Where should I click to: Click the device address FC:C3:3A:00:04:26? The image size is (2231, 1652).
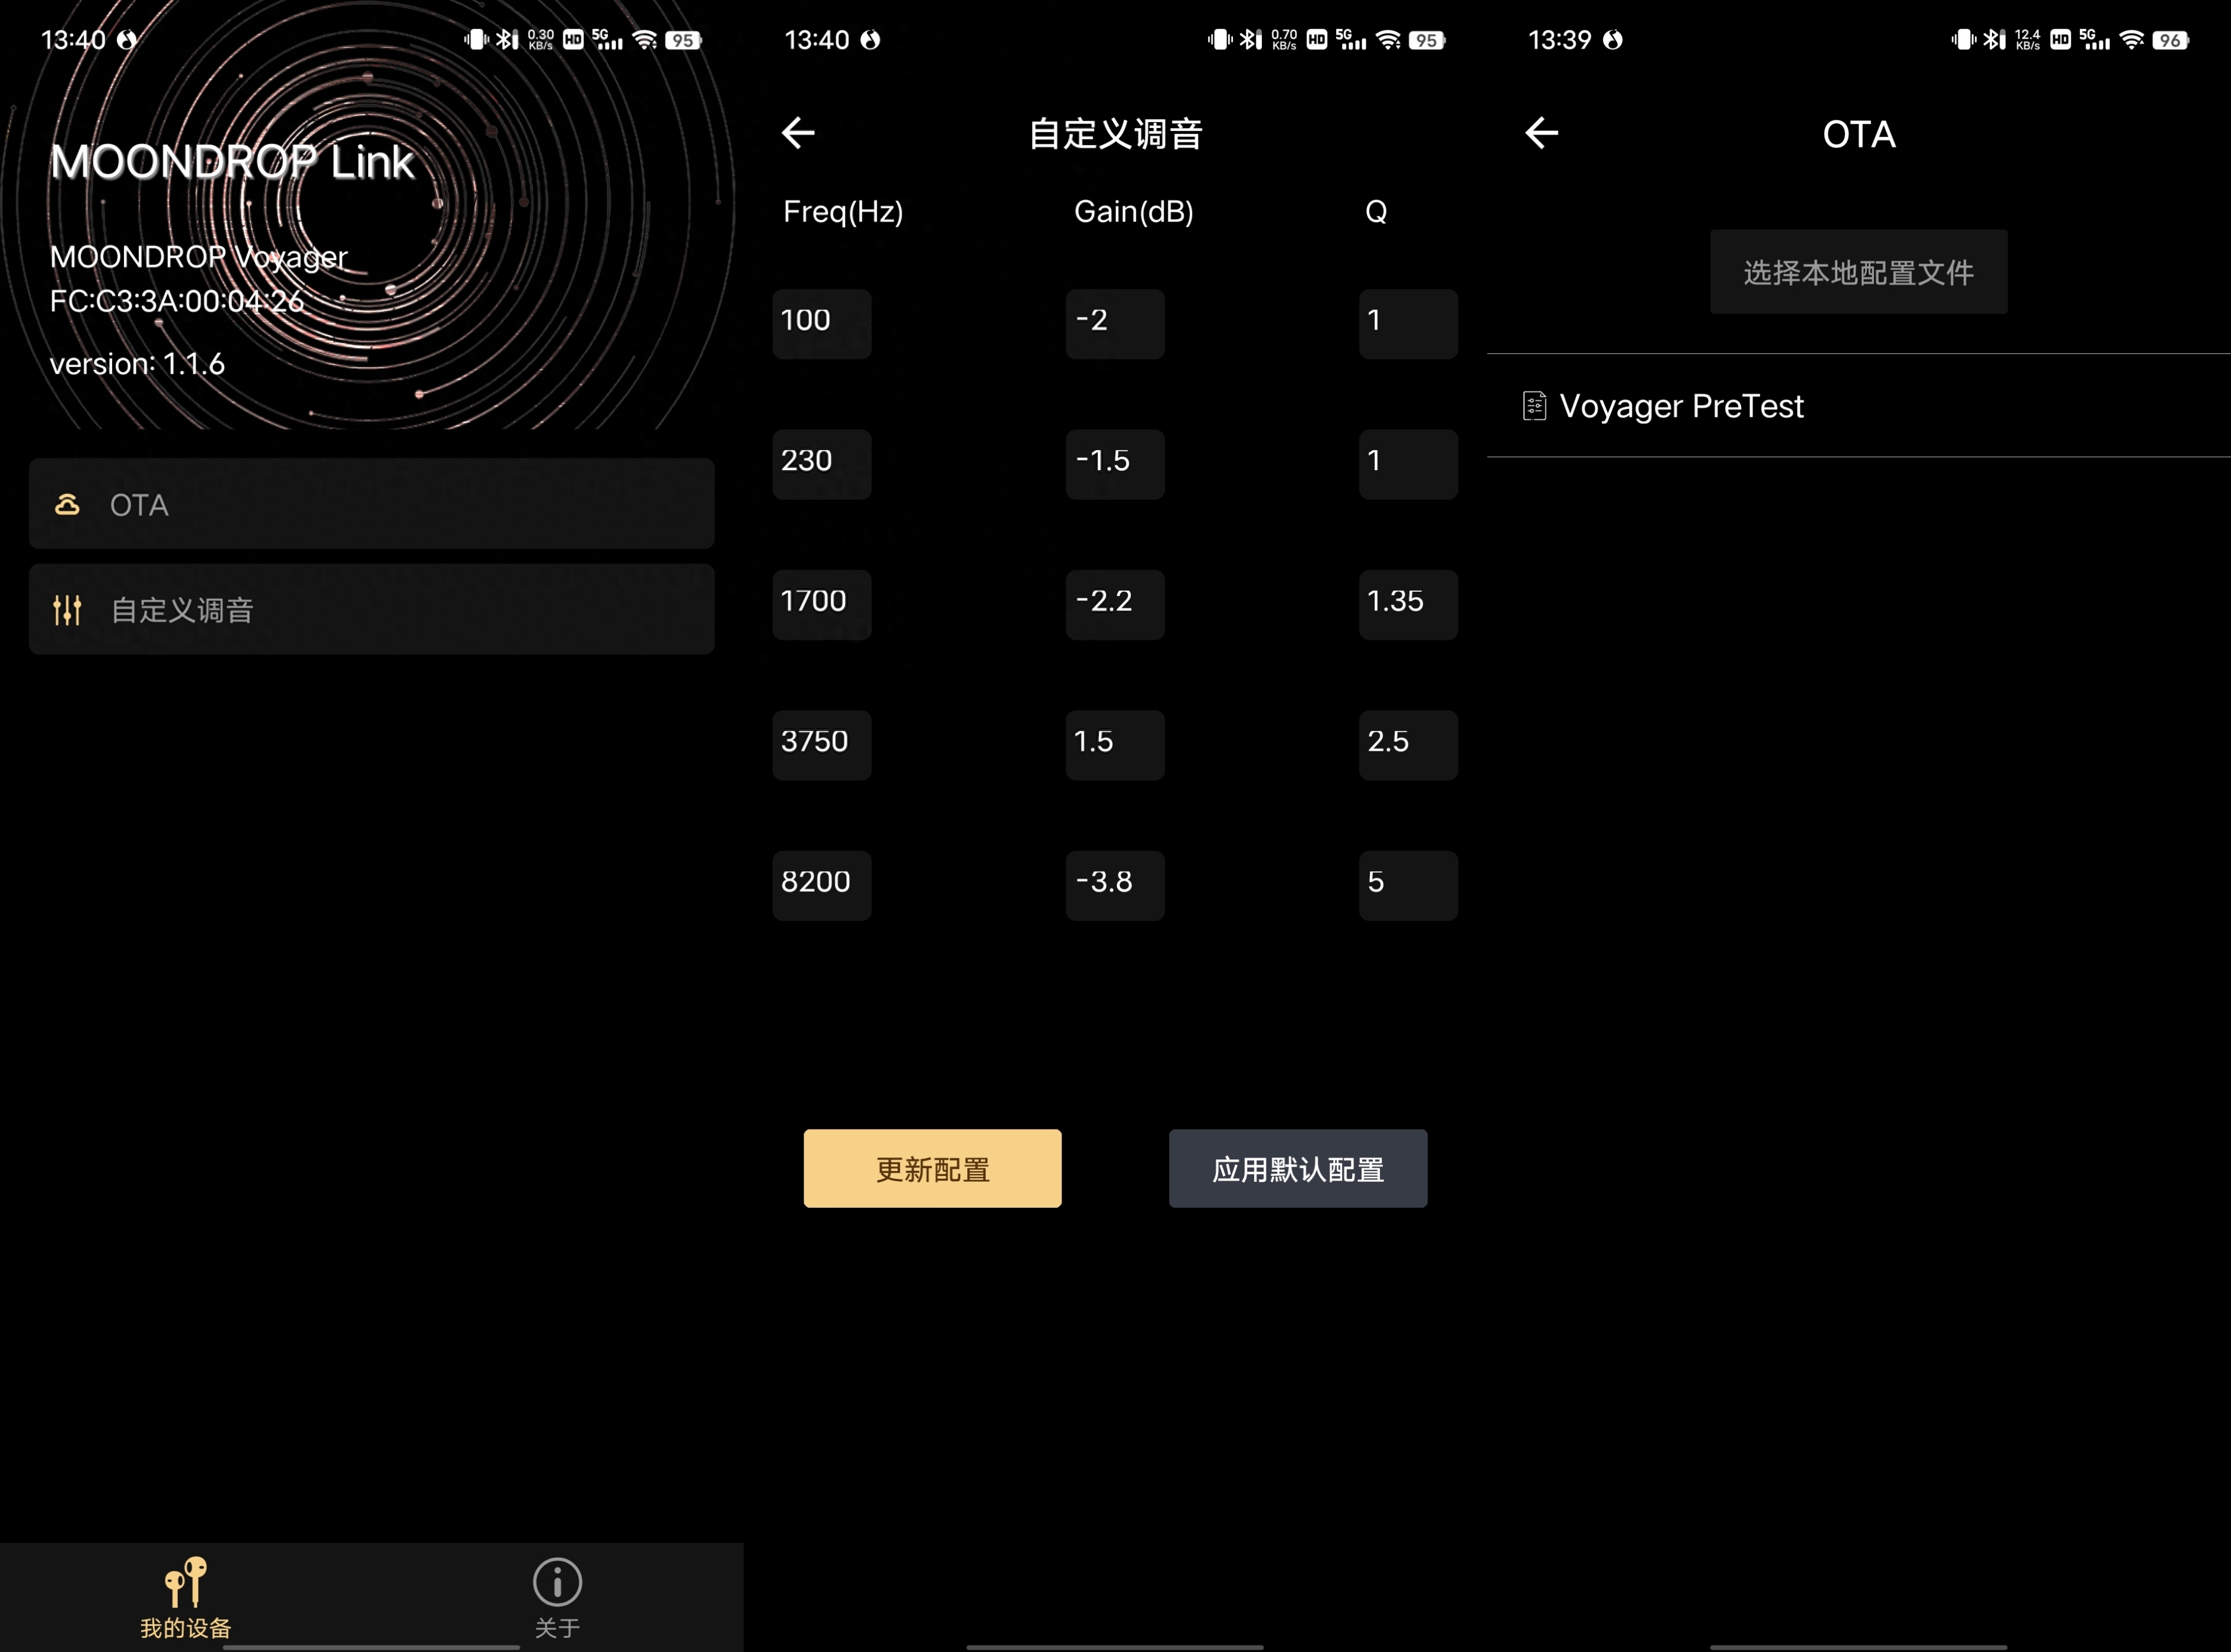coord(177,301)
